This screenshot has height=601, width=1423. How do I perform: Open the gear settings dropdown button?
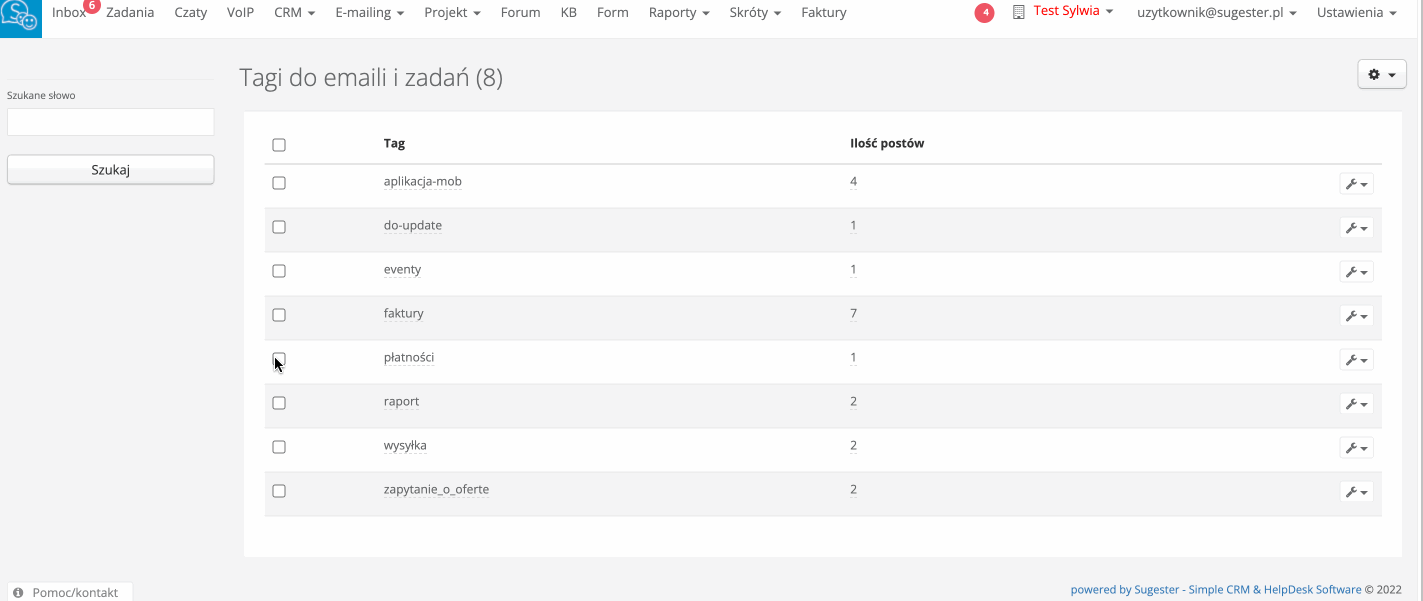pos(1382,75)
